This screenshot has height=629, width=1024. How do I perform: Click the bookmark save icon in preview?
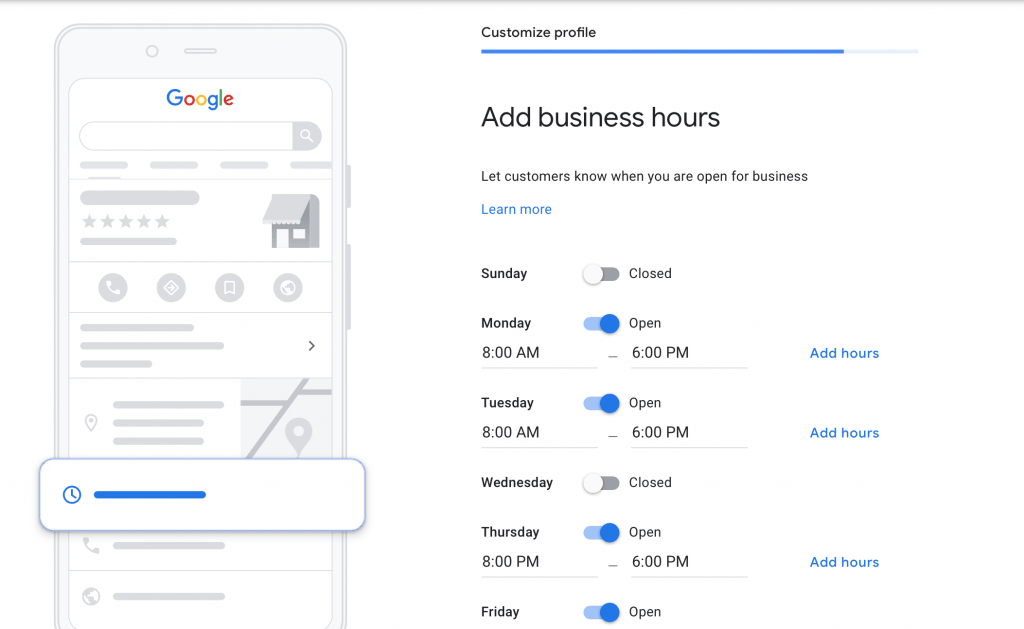click(229, 287)
